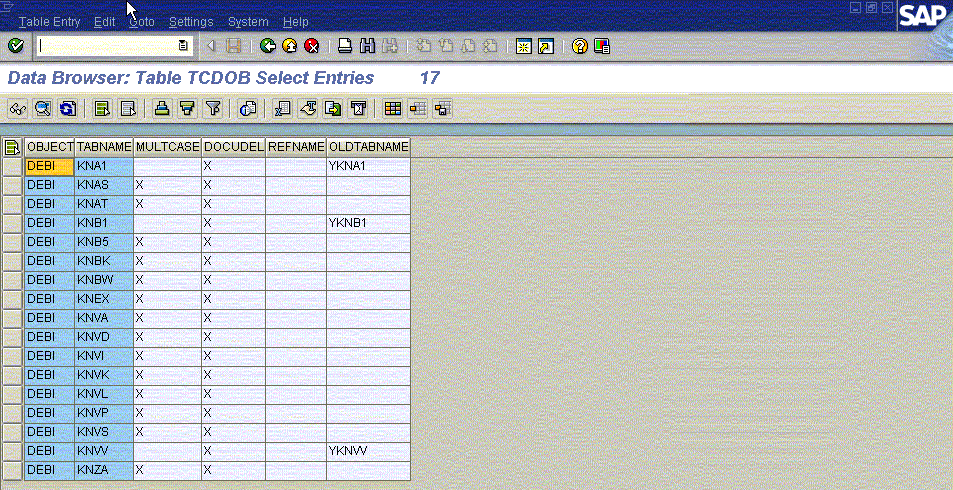Click the Display glasses icon
Screen dimensions: 953x490
click(x=17, y=108)
